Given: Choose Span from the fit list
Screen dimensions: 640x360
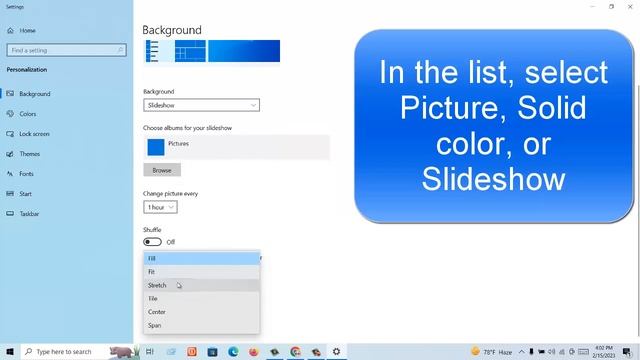Looking at the screenshot, I should [x=202, y=325].
